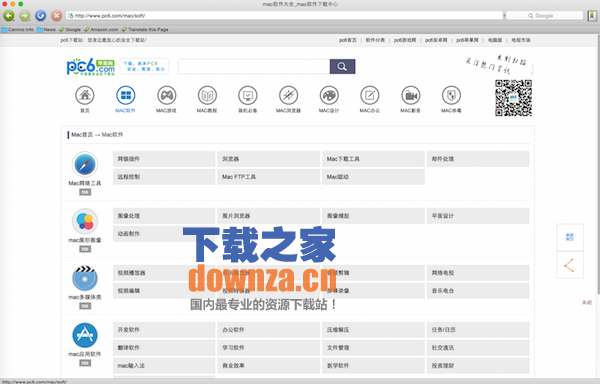Open the Amazon.com bookmark

tap(101, 29)
